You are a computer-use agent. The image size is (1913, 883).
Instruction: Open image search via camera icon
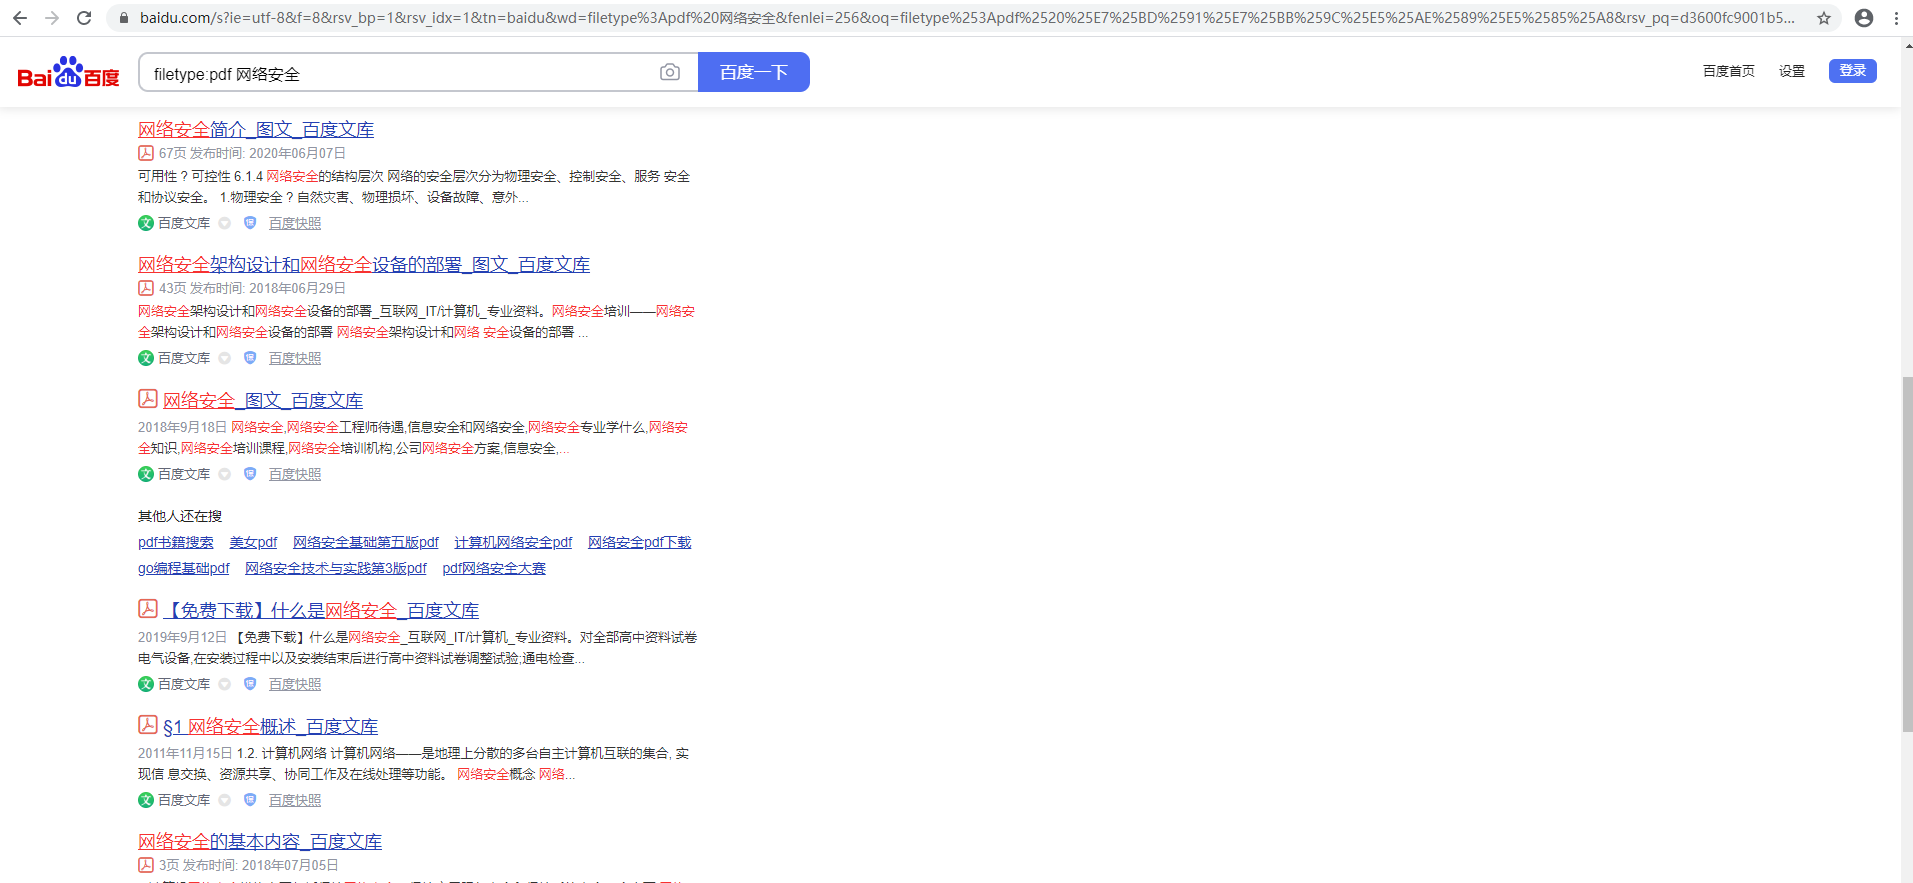point(670,72)
